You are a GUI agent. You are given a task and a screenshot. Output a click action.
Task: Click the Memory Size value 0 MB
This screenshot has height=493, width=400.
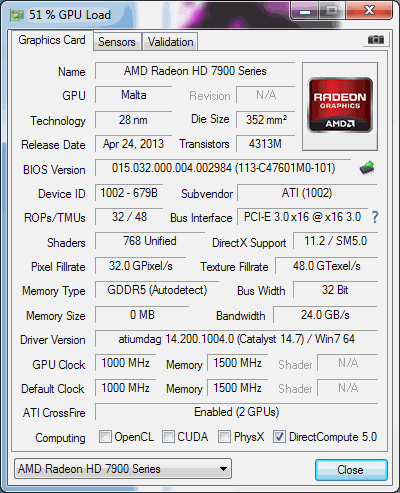(x=142, y=315)
